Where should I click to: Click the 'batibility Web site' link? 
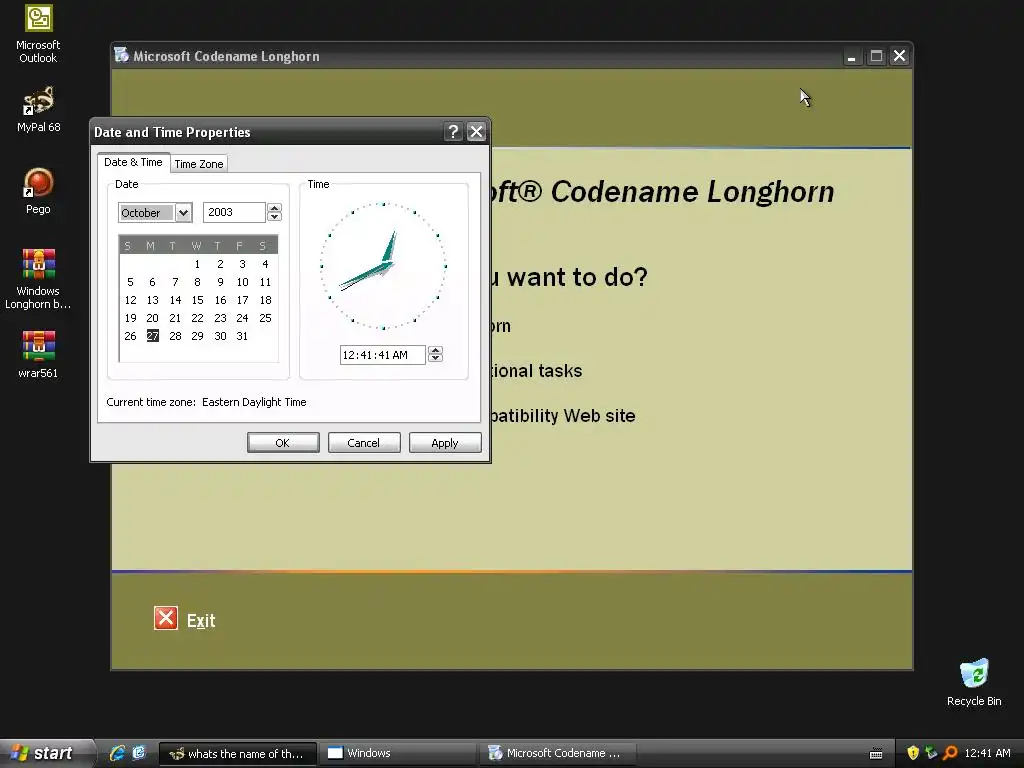pyautogui.click(x=563, y=416)
